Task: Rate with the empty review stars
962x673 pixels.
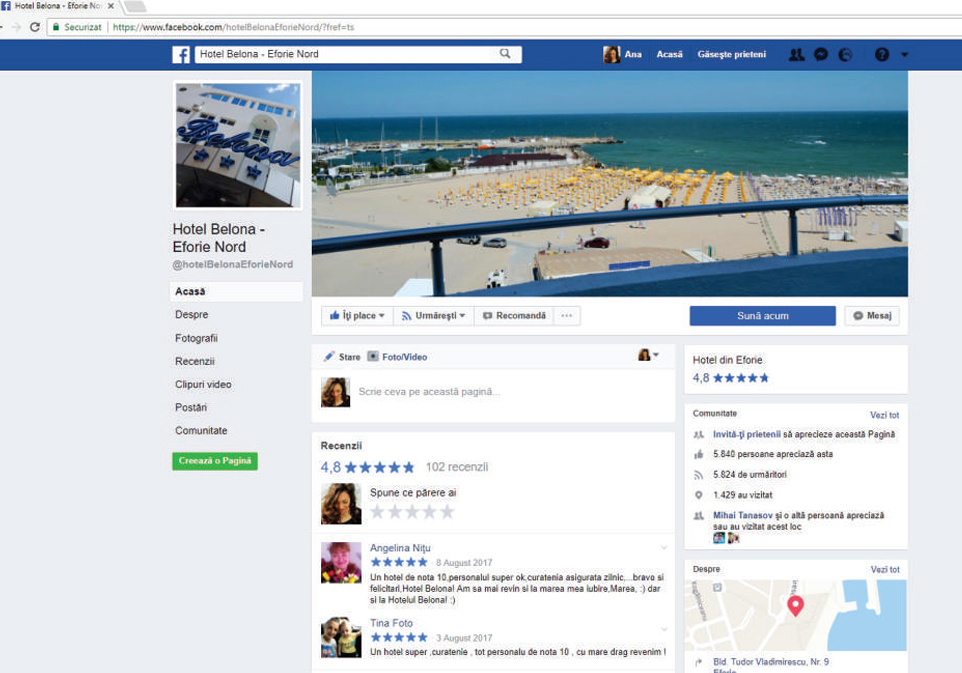Action: click(x=412, y=512)
